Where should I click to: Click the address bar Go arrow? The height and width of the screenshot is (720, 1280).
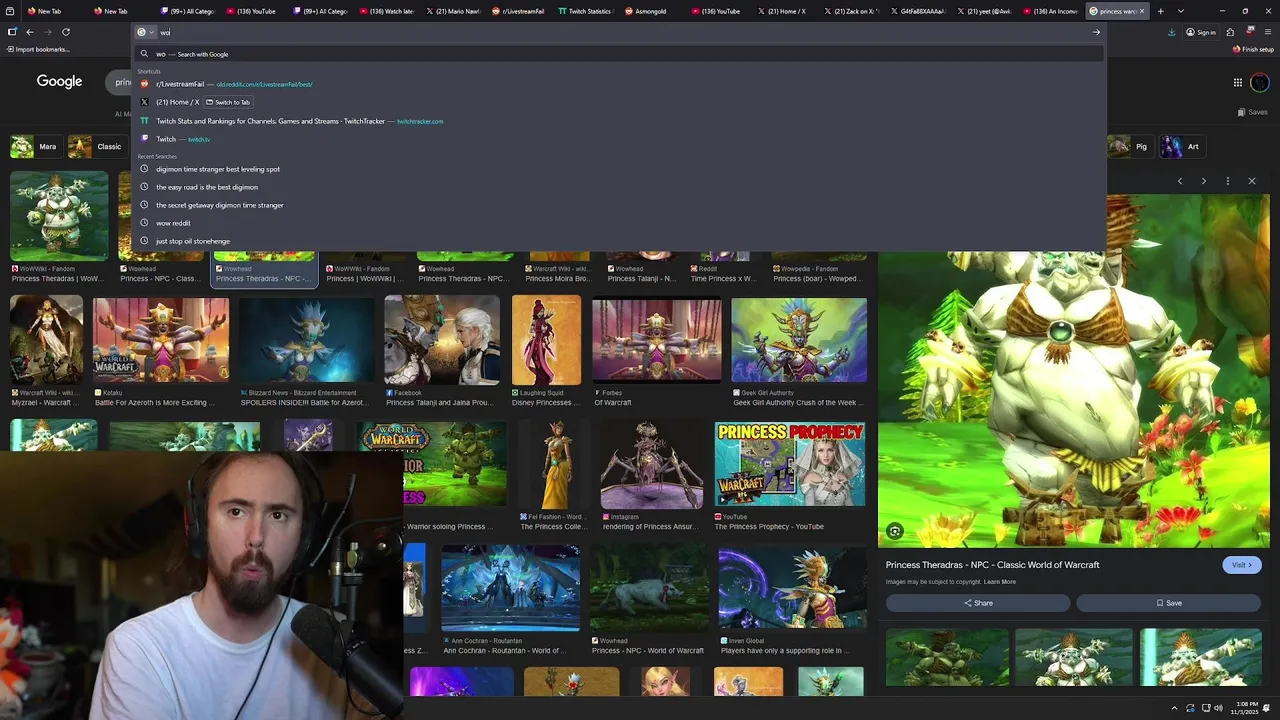tap(1096, 32)
